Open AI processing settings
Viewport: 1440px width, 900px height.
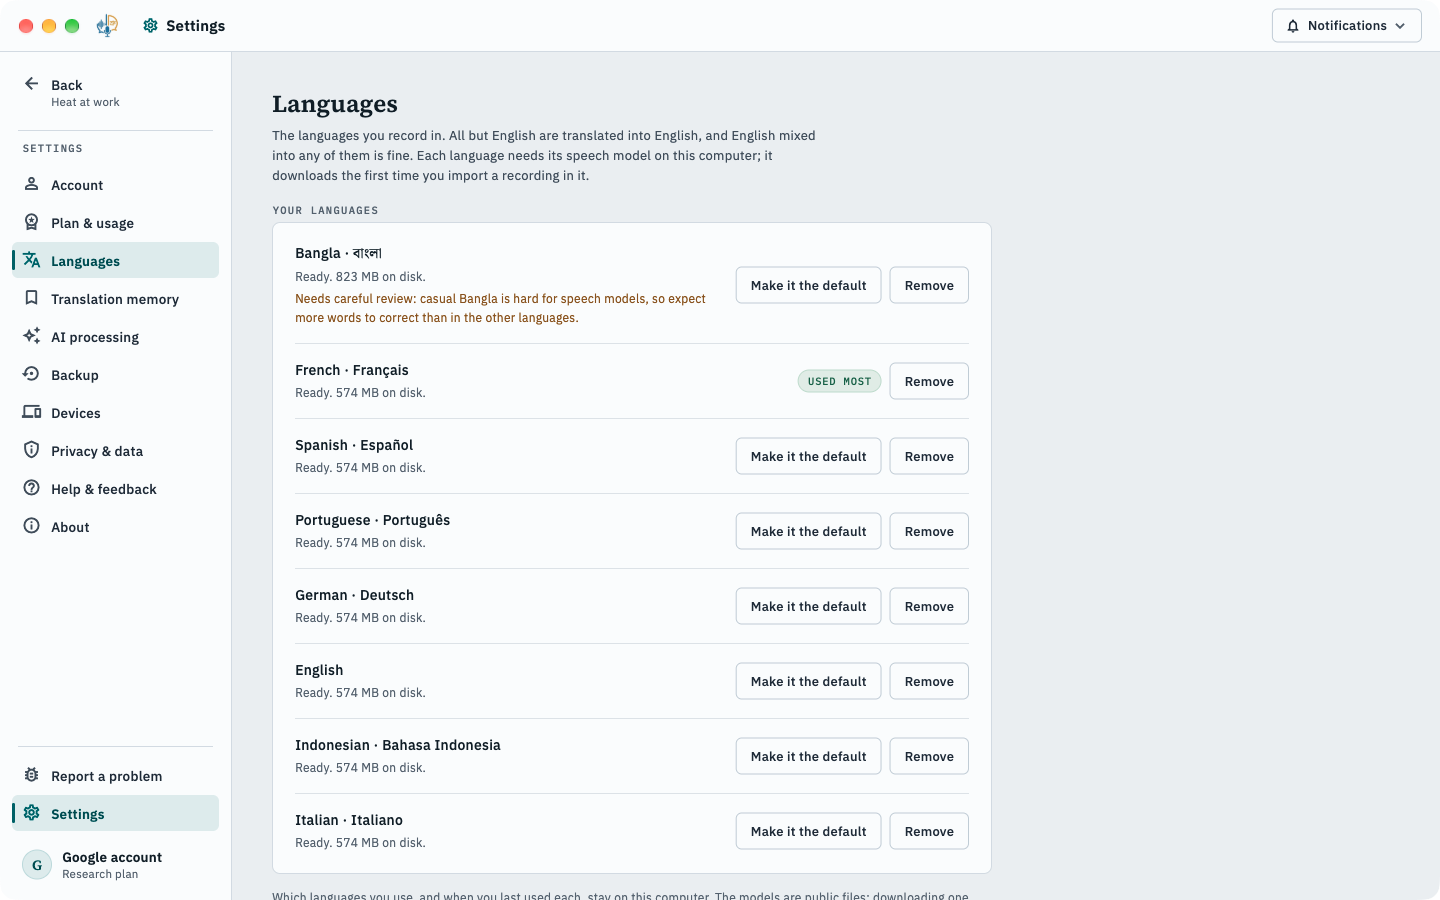pos(115,337)
